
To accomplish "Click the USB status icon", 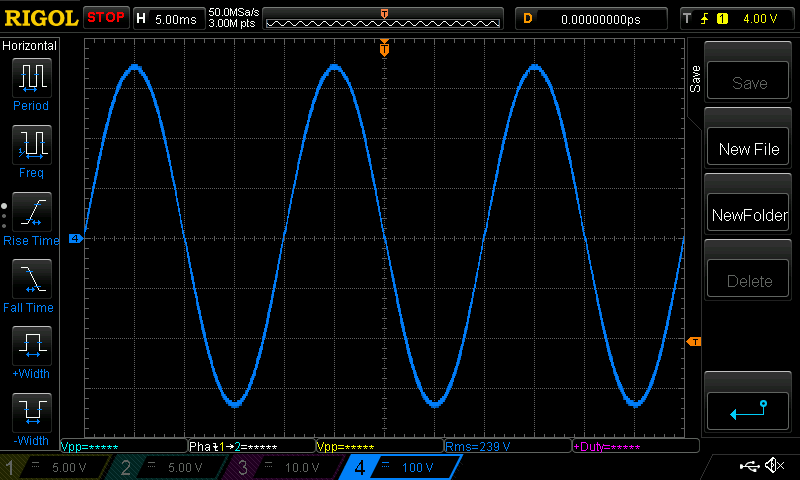I will pyautogui.click(x=748, y=466).
